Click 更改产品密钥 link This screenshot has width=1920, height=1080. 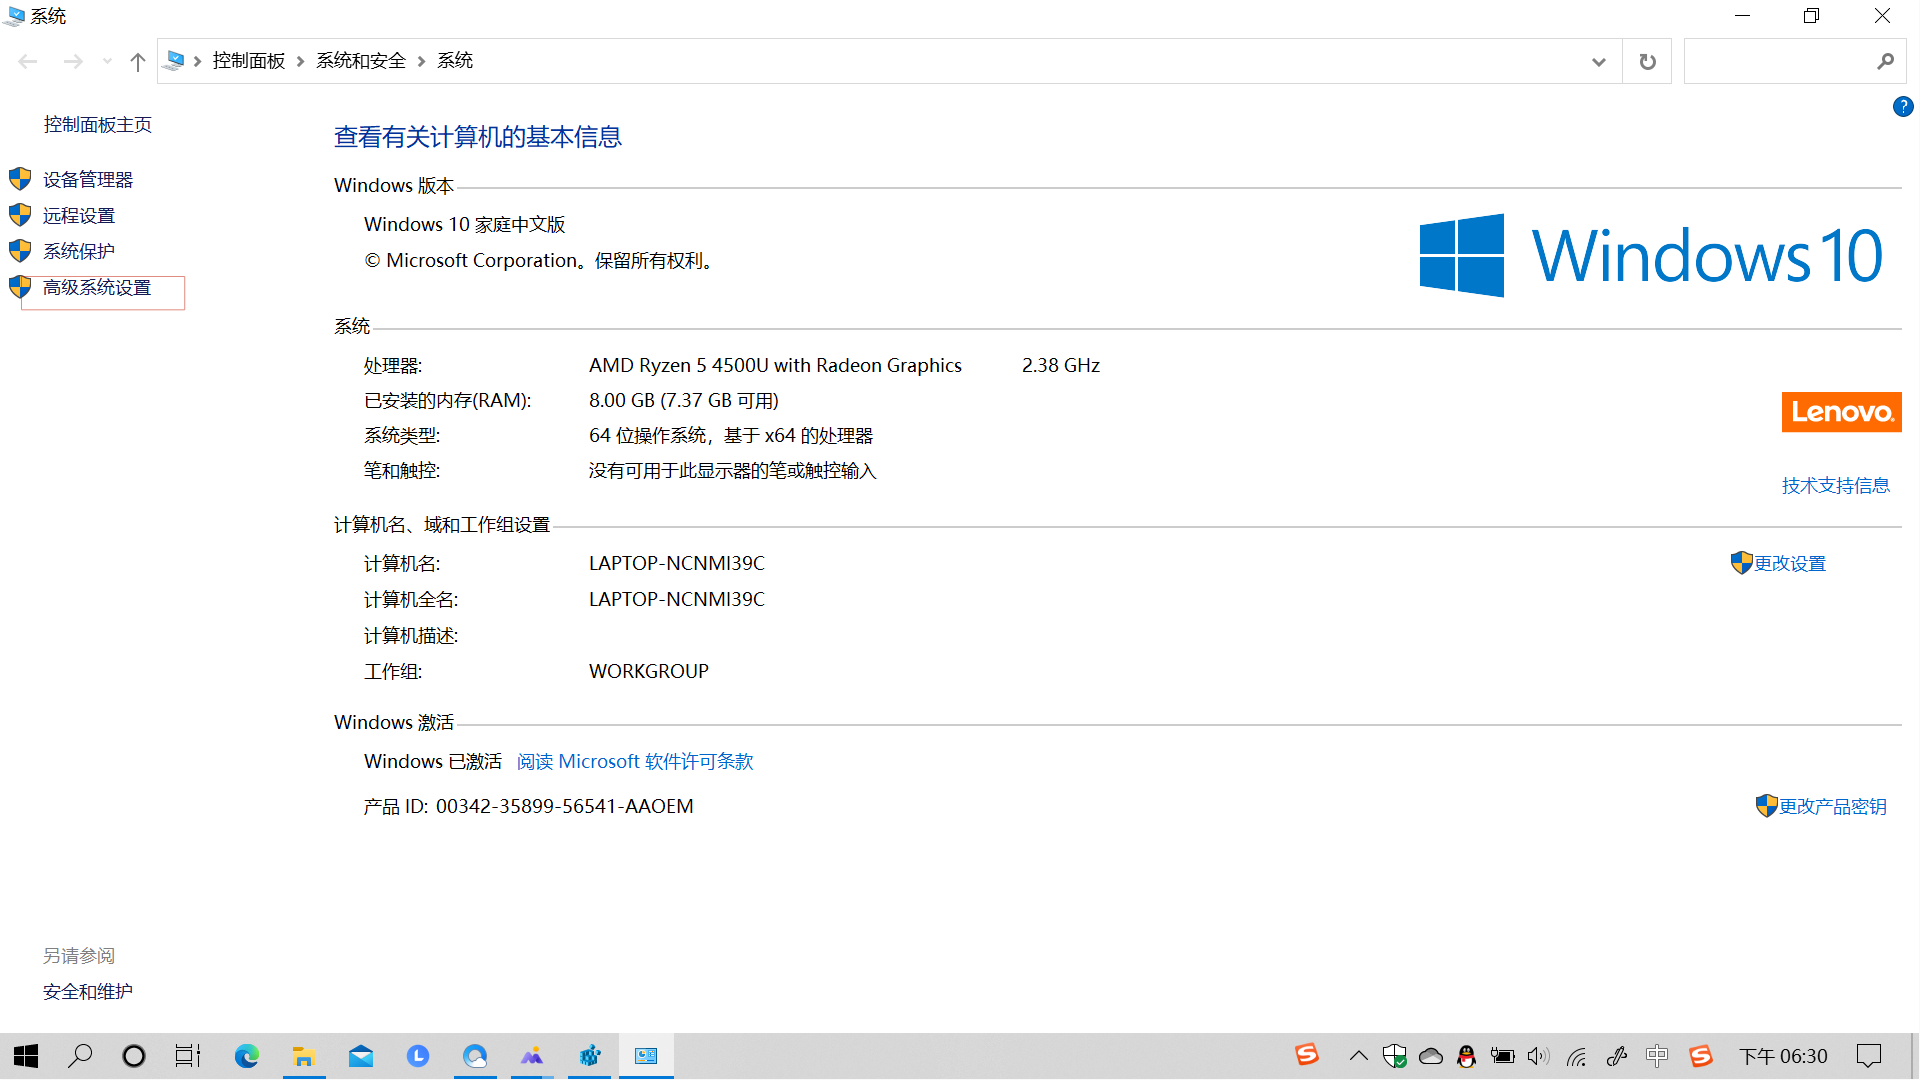click(x=1833, y=807)
